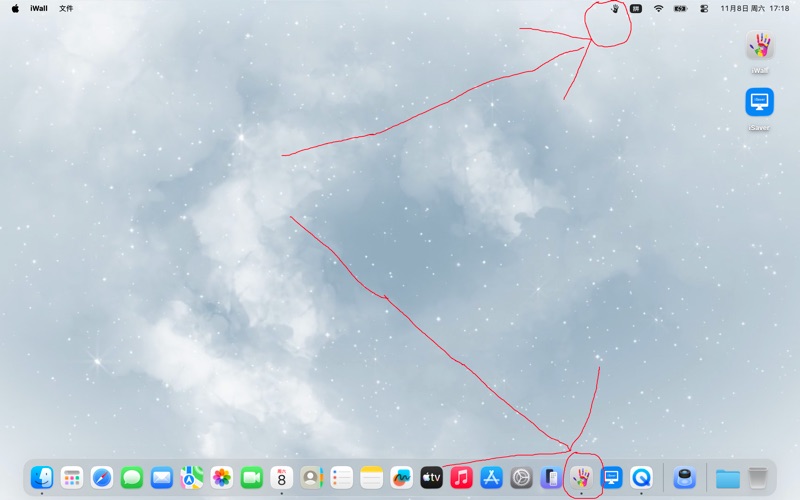The height and width of the screenshot is (500, 800).
Task: Launch QuickTime Player from the Dock
Action: tap(641, 478)
